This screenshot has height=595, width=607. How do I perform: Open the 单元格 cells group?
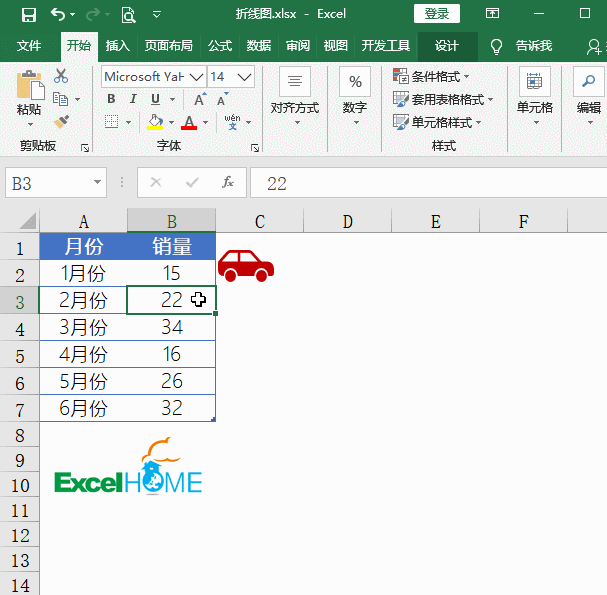pos(535,97)
